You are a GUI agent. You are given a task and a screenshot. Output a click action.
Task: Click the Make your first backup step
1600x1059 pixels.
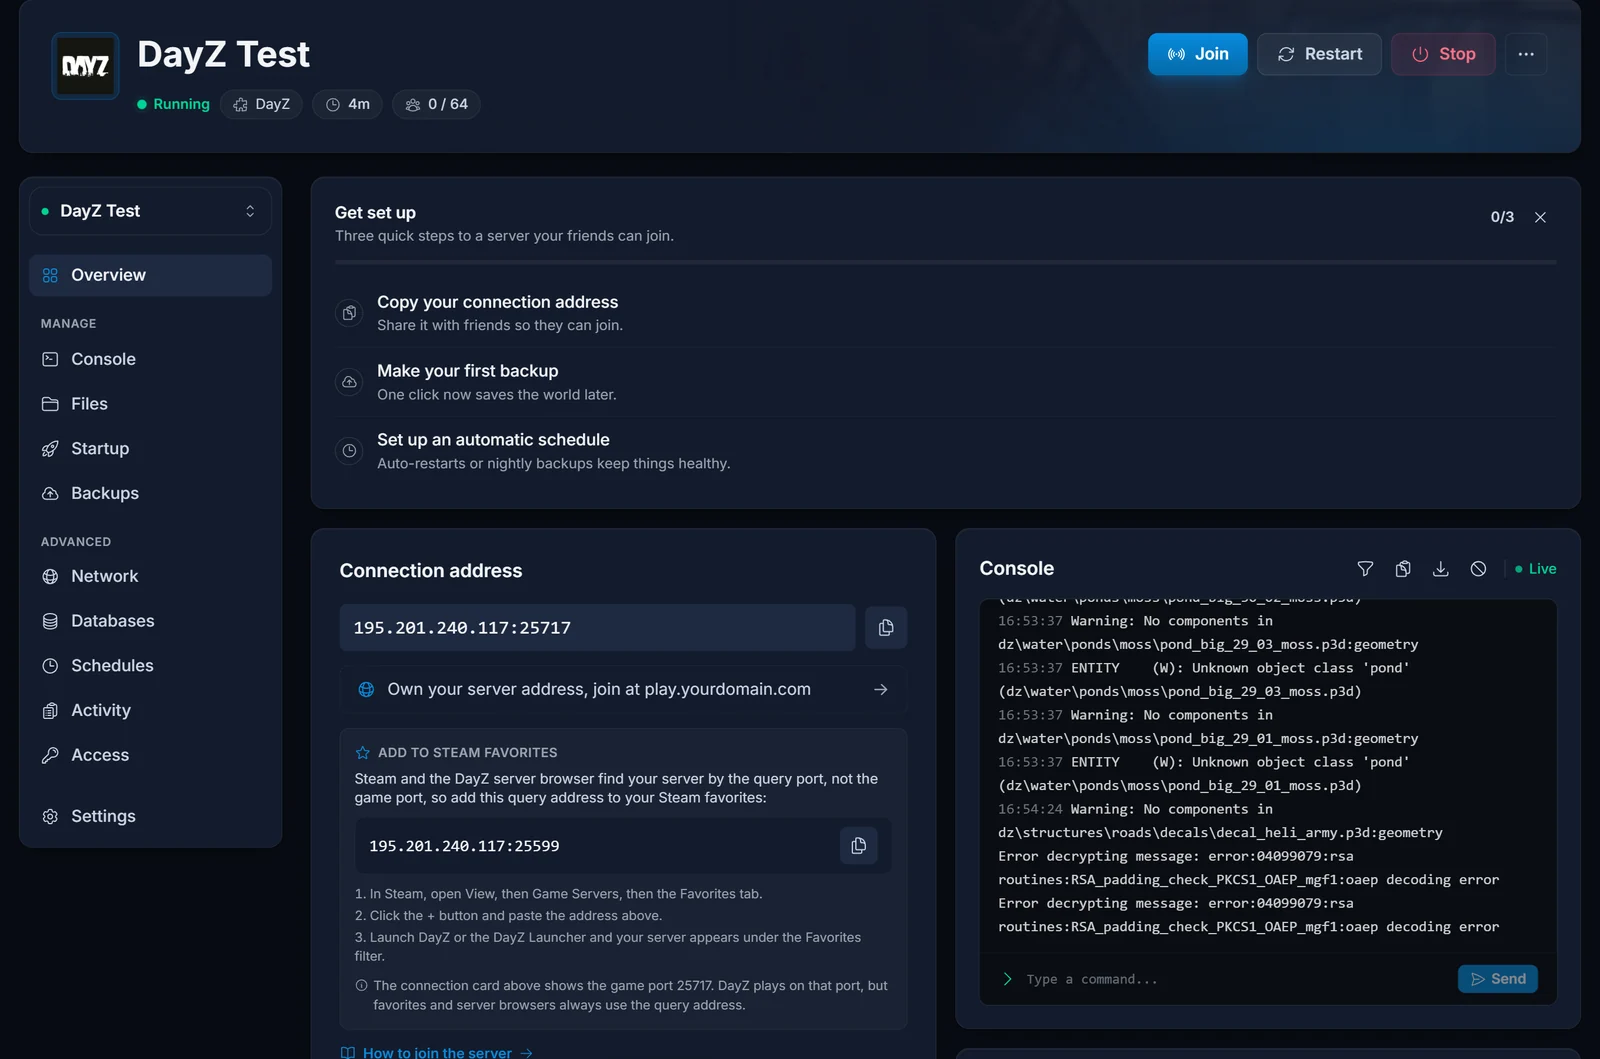click(x=945, y=382)
